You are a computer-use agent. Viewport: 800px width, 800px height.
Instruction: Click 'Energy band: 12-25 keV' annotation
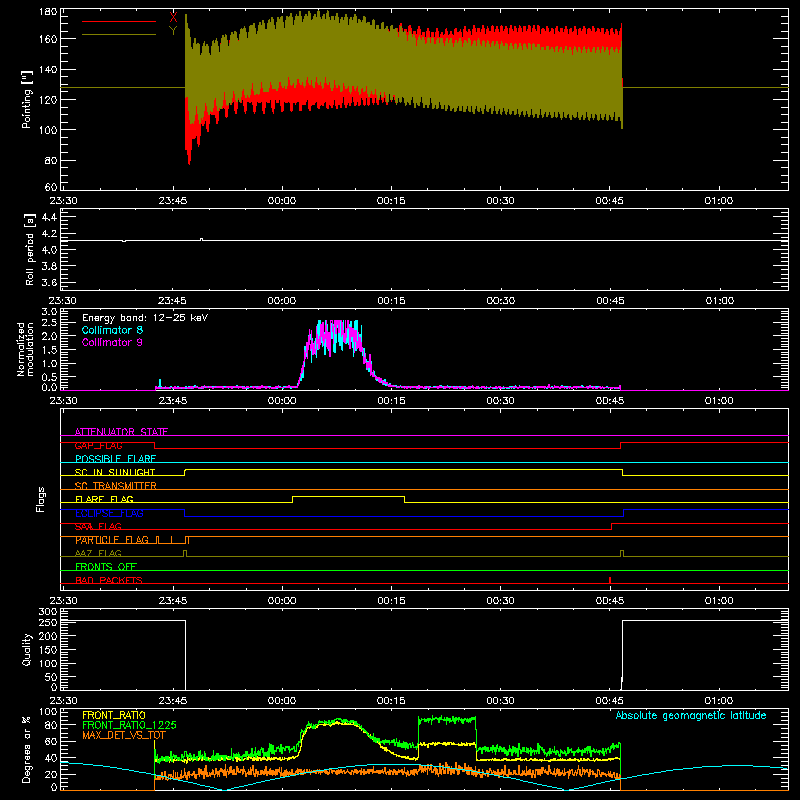coord(145,318)
